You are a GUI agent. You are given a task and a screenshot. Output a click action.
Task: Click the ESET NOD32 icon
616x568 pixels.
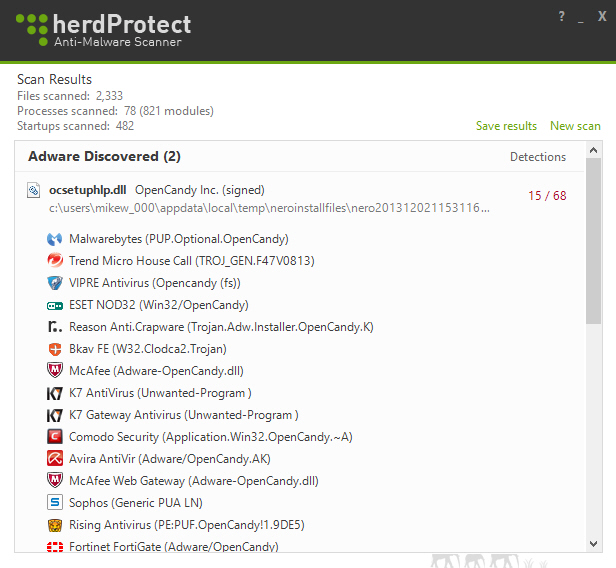pyautogui.click(x=55, y=305)
